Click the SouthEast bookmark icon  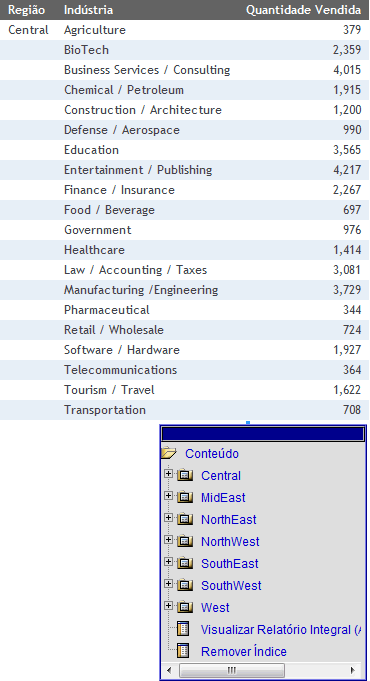tap(185, 563)
